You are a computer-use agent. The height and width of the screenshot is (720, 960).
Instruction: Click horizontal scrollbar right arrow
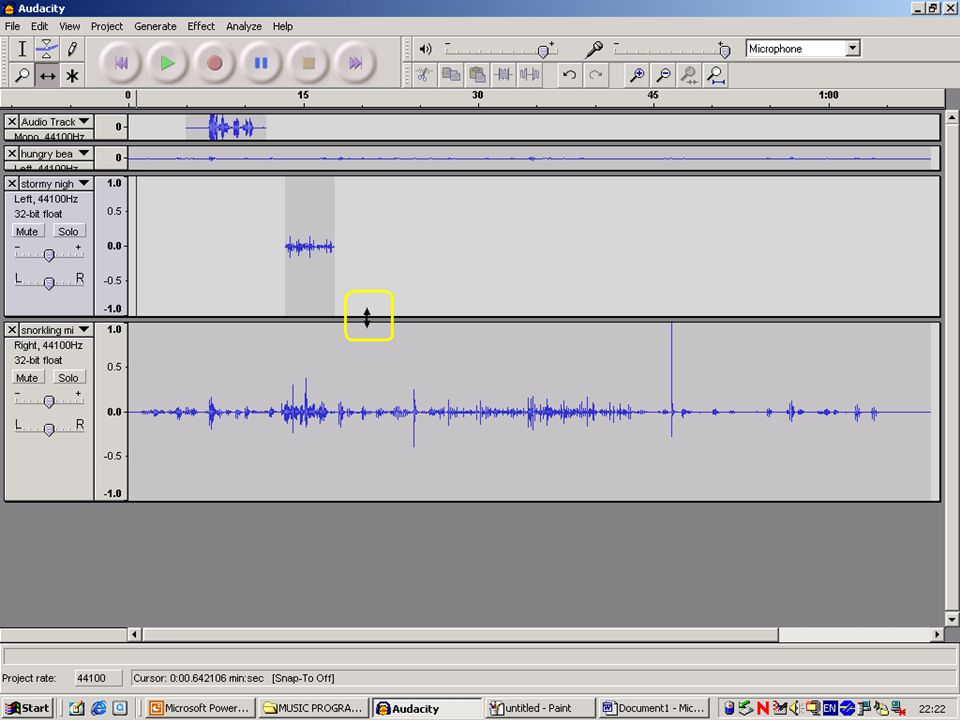pyautogui.click(x=937, y=634)
